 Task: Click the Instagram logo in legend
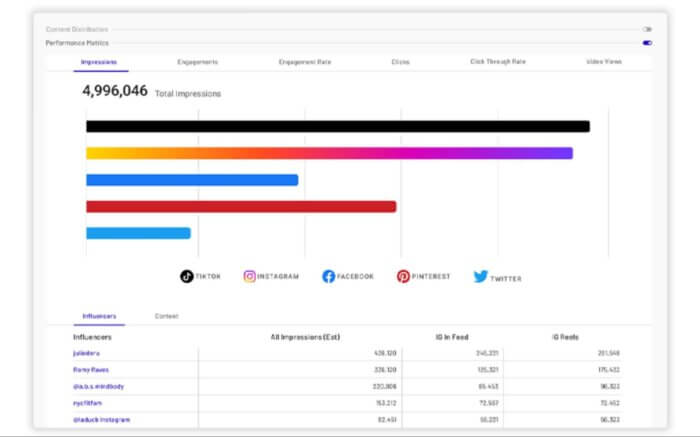click(250, 276)
